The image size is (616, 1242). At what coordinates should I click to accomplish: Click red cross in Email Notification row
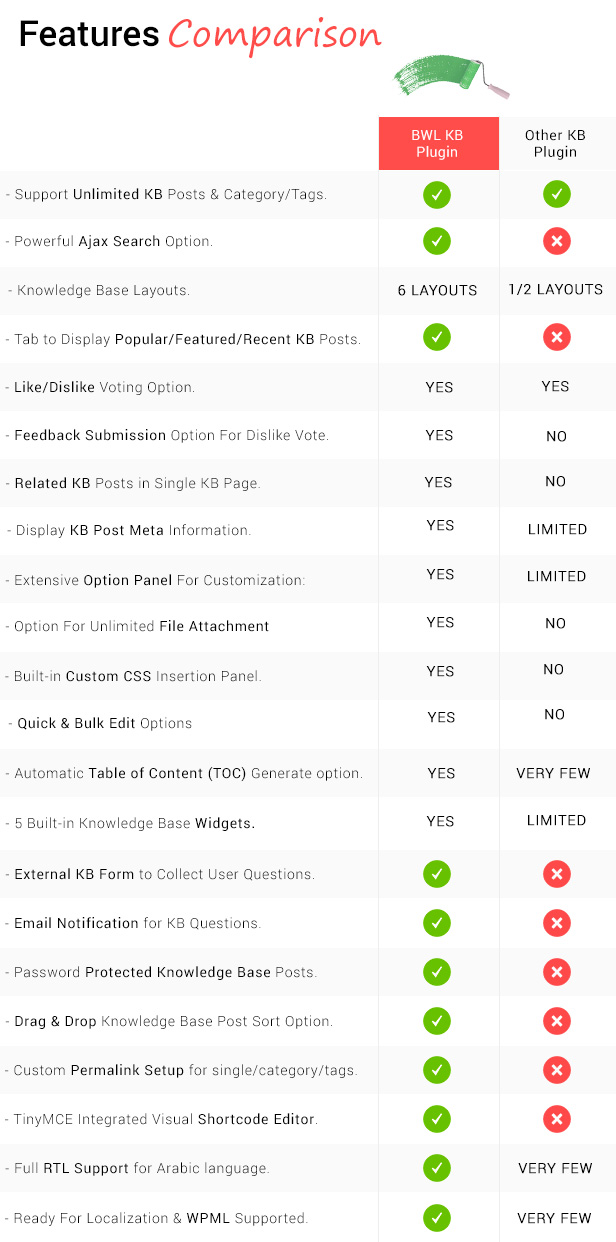click(557, 923)
